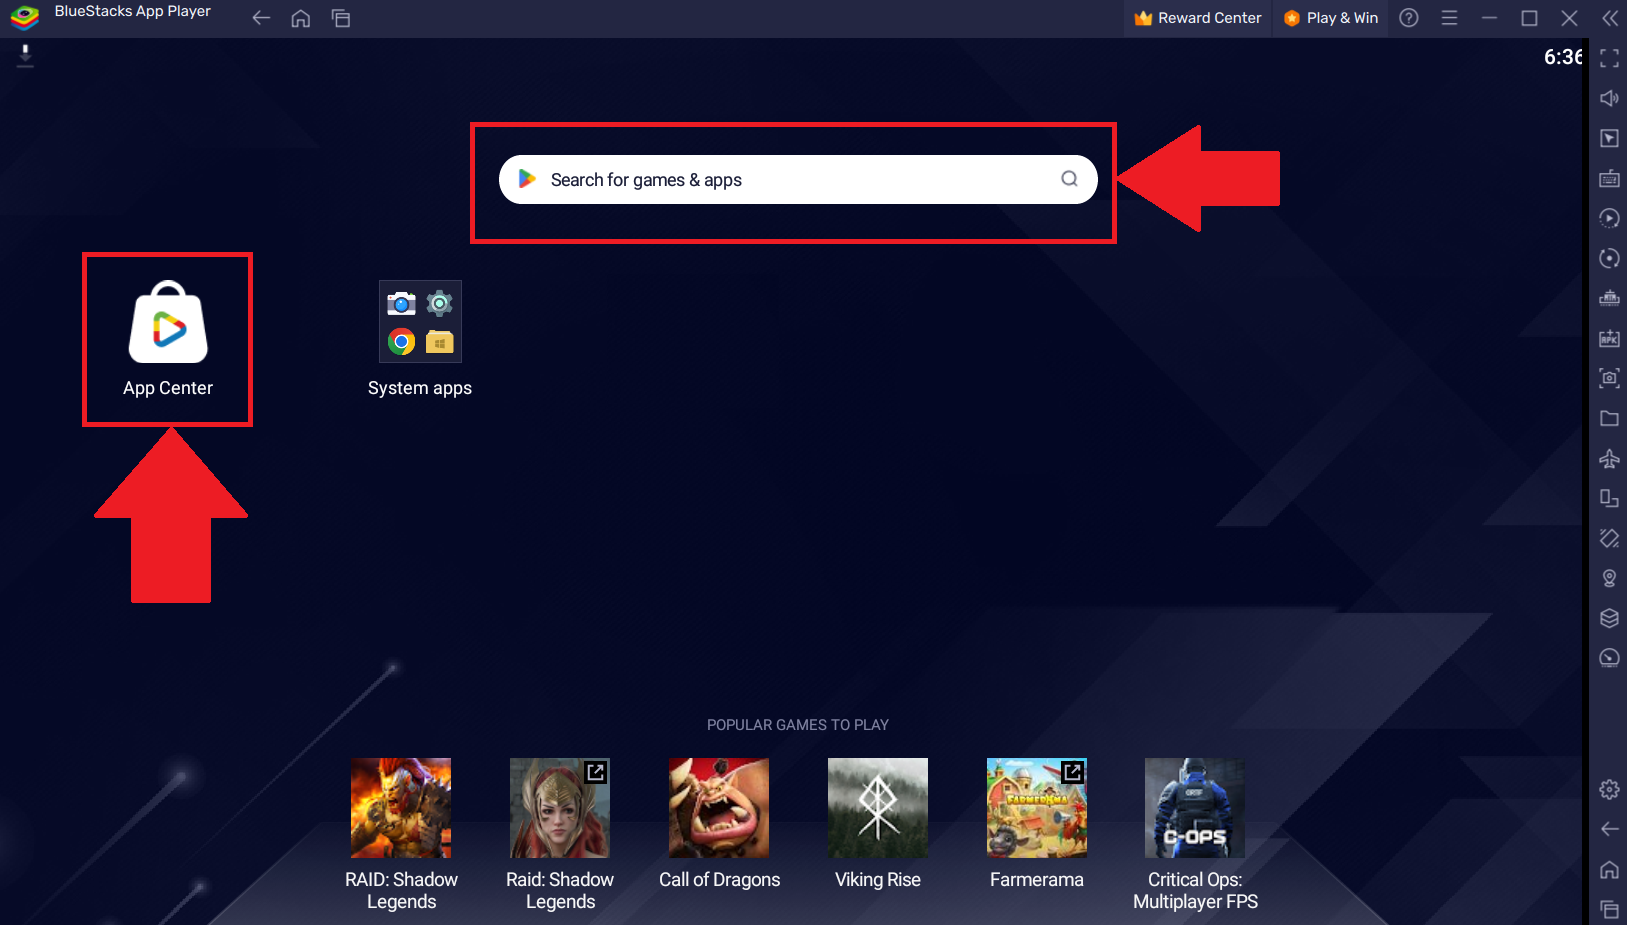This screenshot has width=1627, height=925.
Task: Enable keyboard game controls
Action: pyautogui.click(x=1610, y=179)
